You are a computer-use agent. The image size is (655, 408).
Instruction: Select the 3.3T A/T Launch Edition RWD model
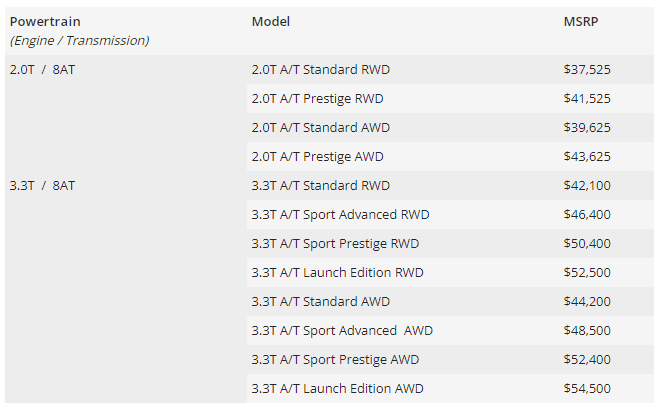pyautogui.click(x=337, y=273)
